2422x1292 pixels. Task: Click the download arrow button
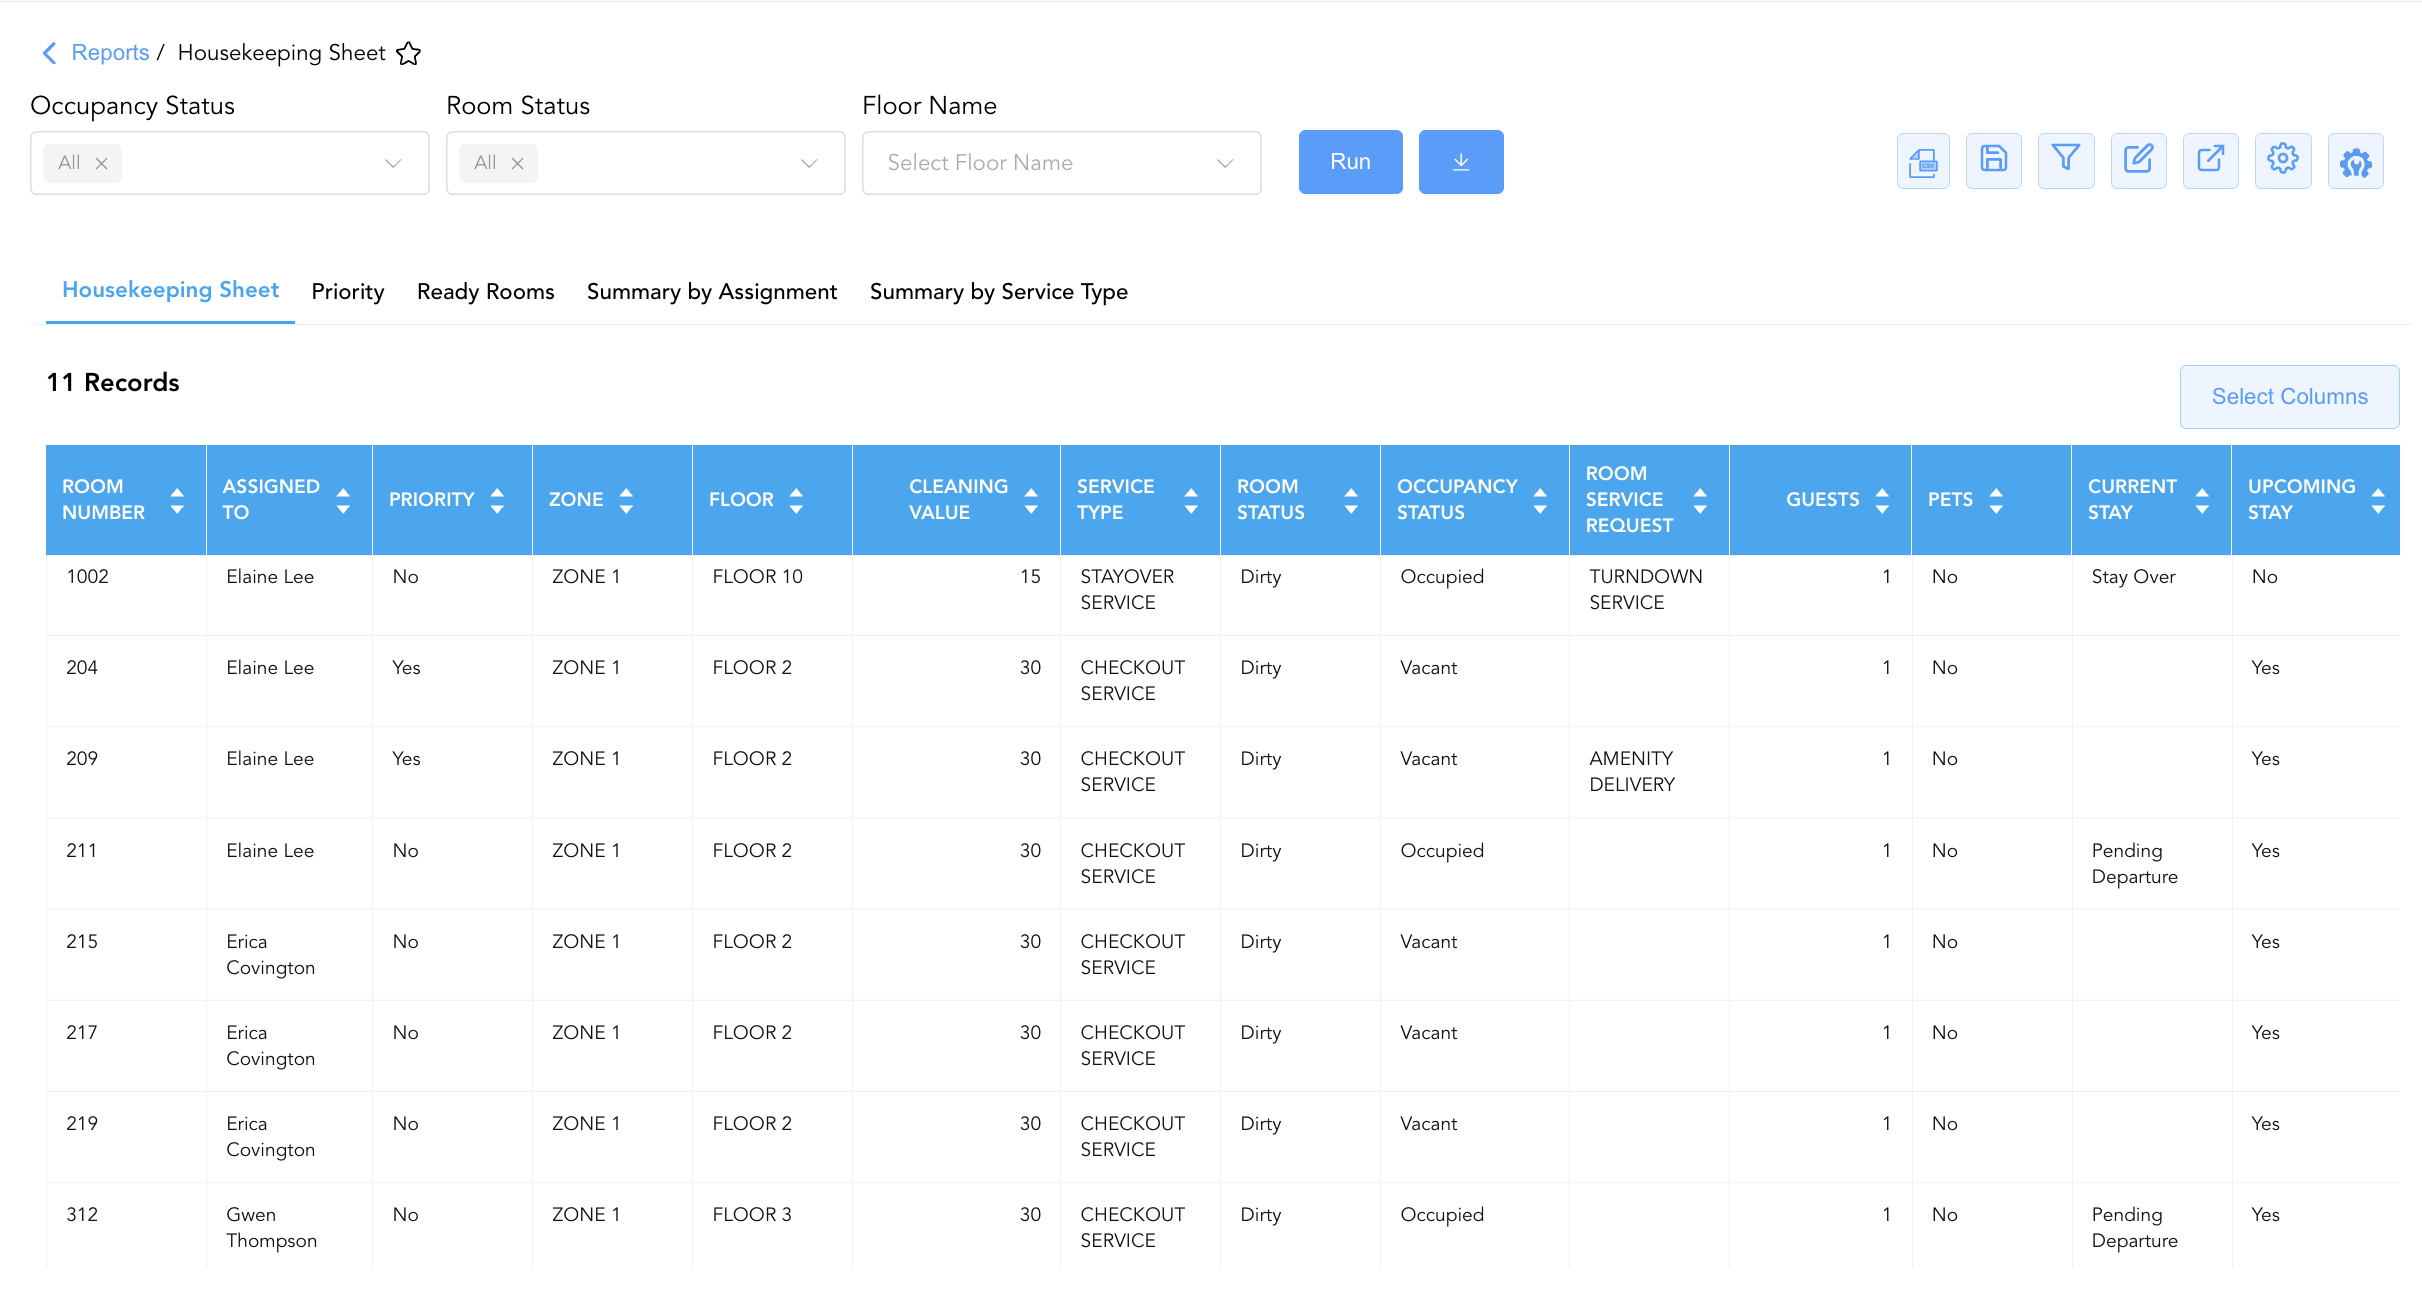point(1461,162)
